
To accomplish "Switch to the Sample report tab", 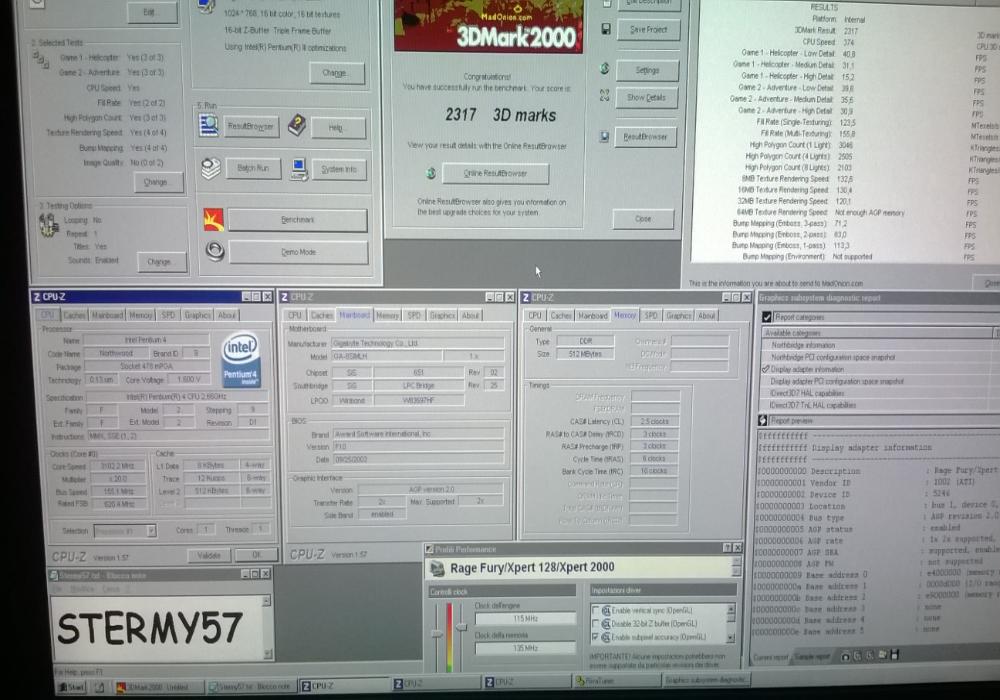I will click(x=812, y=656).
